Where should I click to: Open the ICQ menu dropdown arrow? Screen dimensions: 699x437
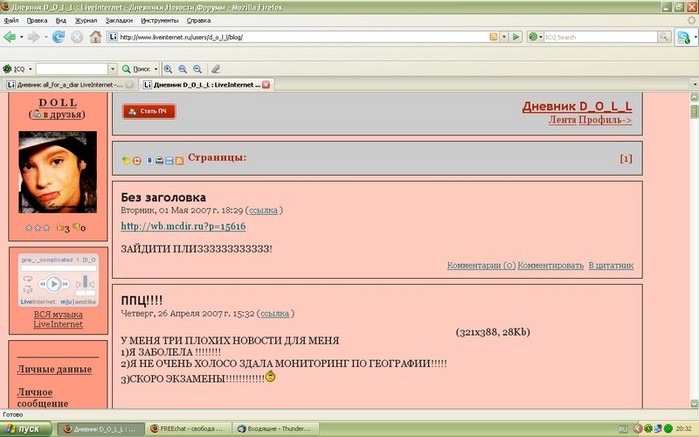tap(30, 69)
